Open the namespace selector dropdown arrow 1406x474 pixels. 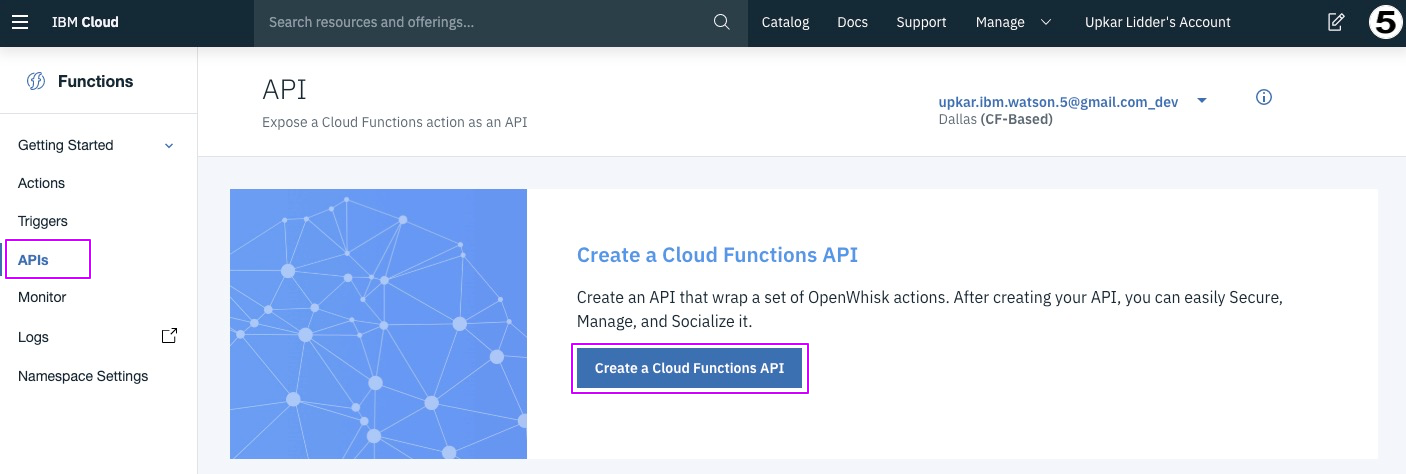click(x=1202, y=101)
